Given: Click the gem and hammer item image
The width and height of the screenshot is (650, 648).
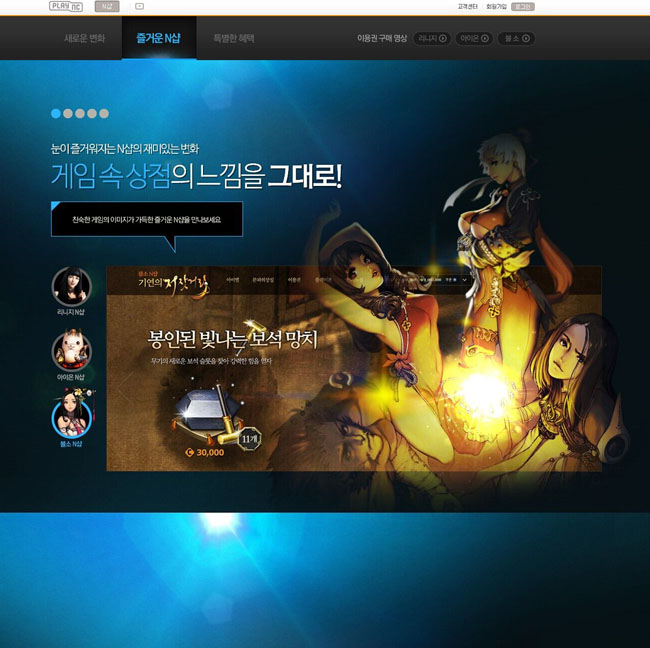Looking at the screenshot, I should pos(206,414).
